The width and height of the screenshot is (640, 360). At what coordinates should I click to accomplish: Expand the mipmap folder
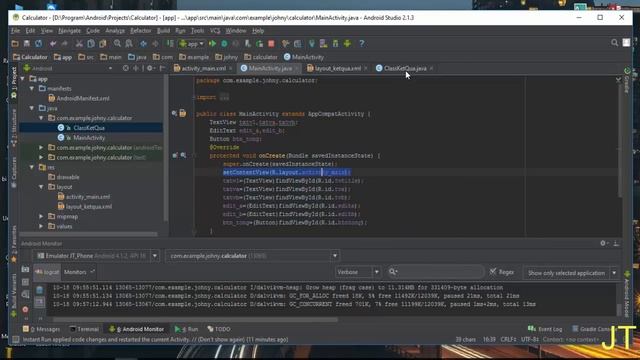41,216
